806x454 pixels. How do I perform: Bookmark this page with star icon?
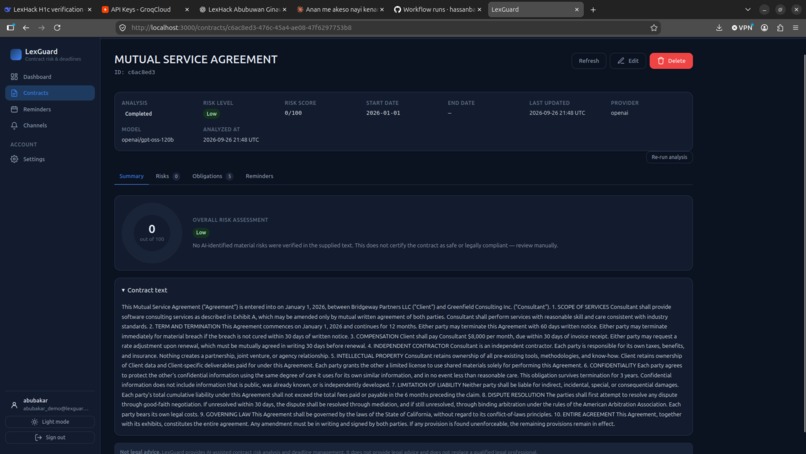tap(654, 28)
